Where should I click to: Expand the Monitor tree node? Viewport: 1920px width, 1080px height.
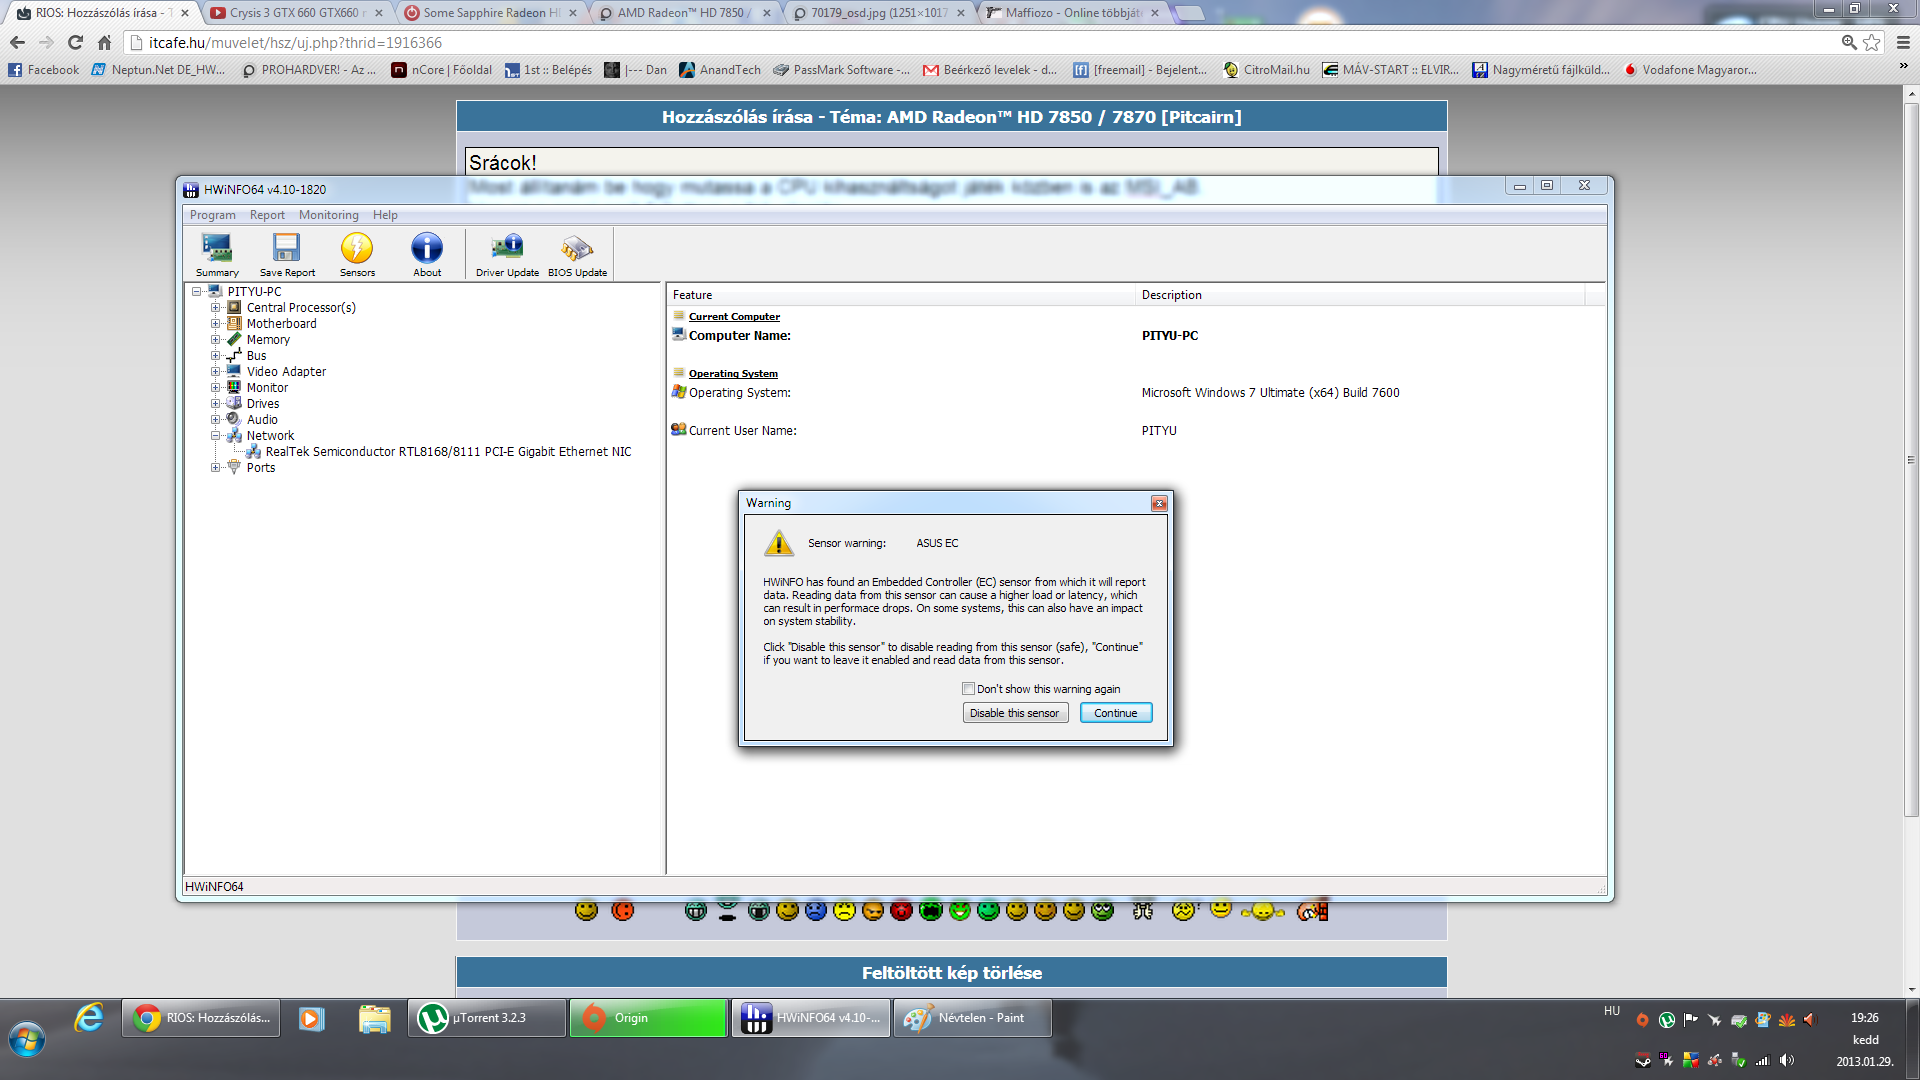[215, 388]
